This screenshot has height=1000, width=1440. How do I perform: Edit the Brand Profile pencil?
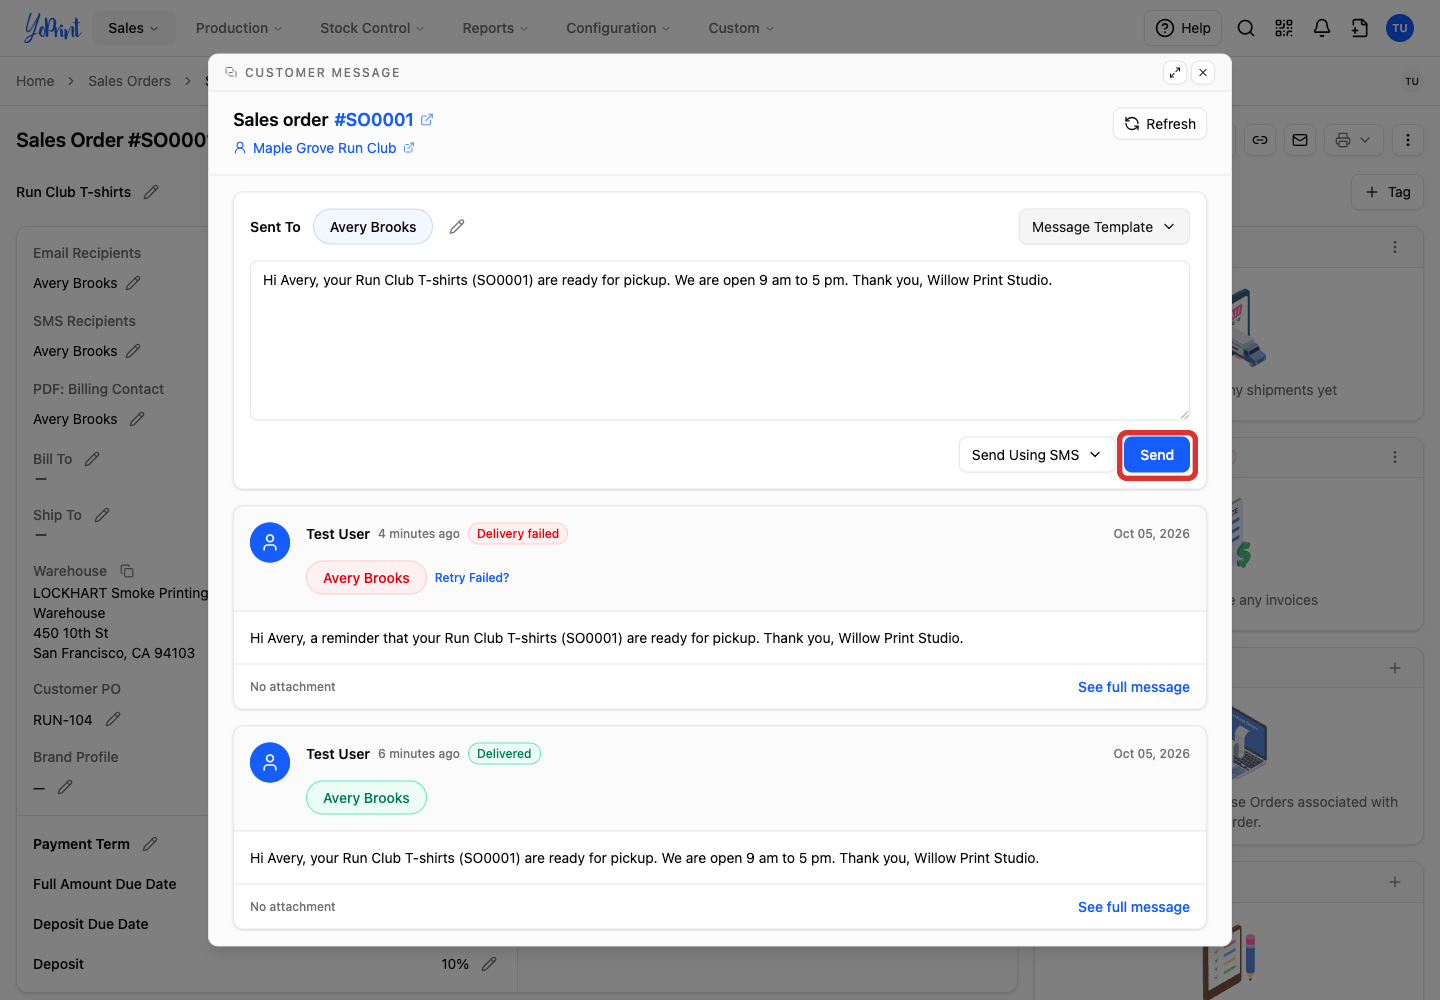[65, 787]
